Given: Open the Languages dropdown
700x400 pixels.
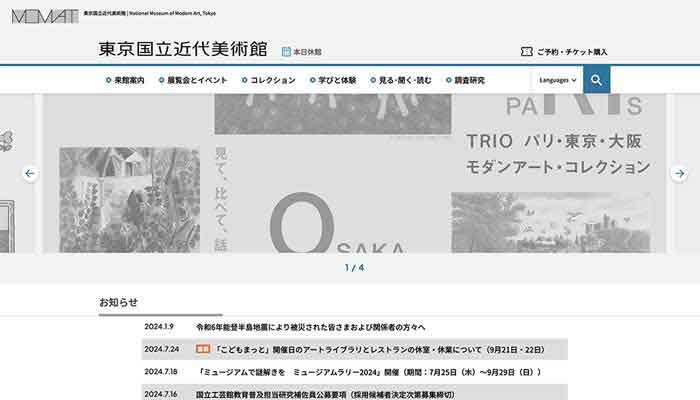Looking at the screenshot, I should click(557, 80).
